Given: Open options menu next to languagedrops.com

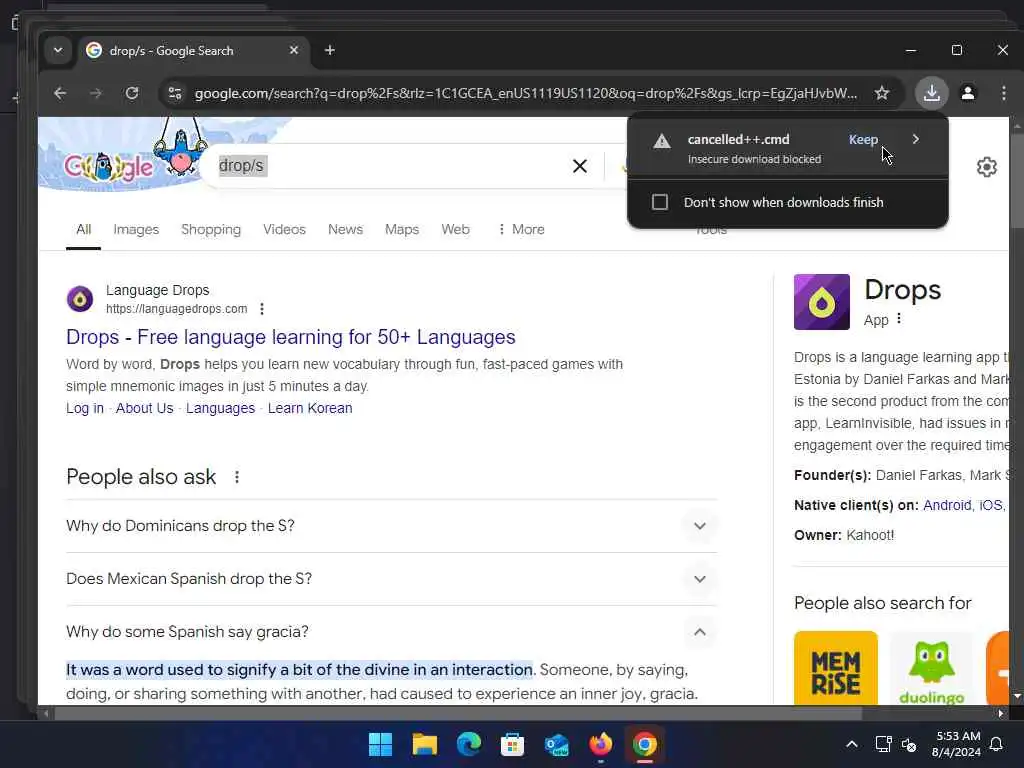Looking at the screenshot, I should pos(262,309).
